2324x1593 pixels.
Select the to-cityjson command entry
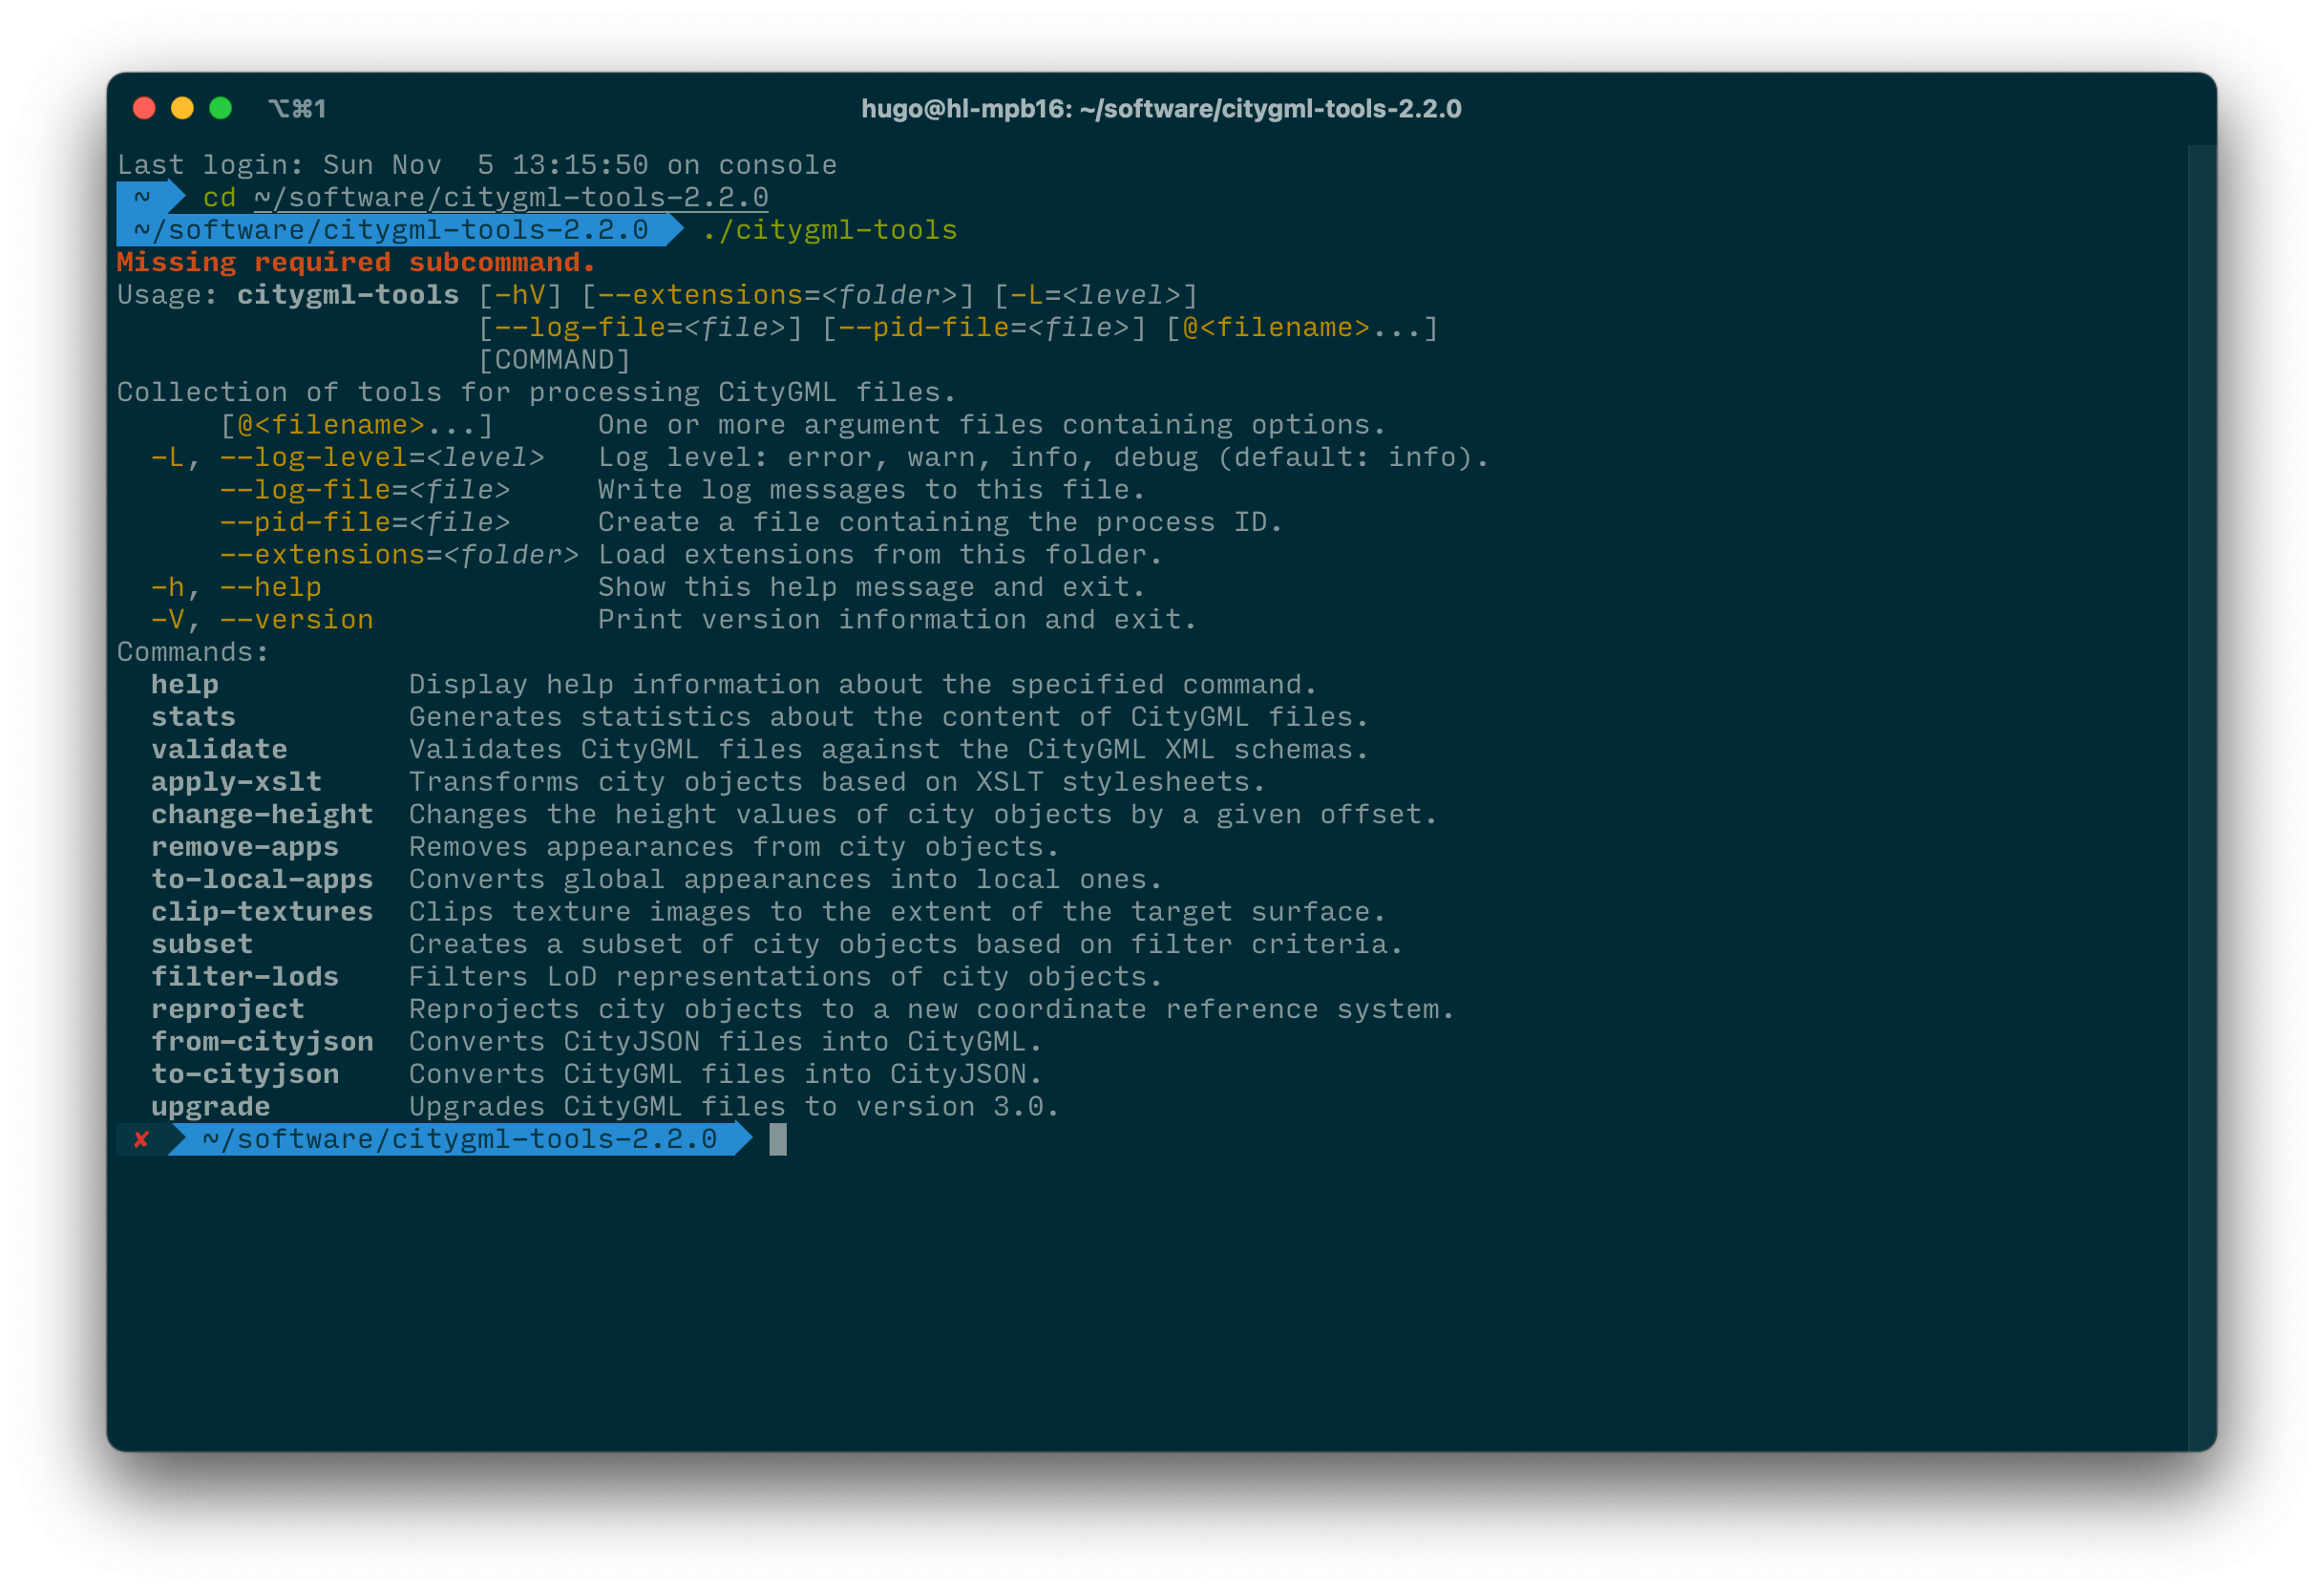[x=245, y=1073]
